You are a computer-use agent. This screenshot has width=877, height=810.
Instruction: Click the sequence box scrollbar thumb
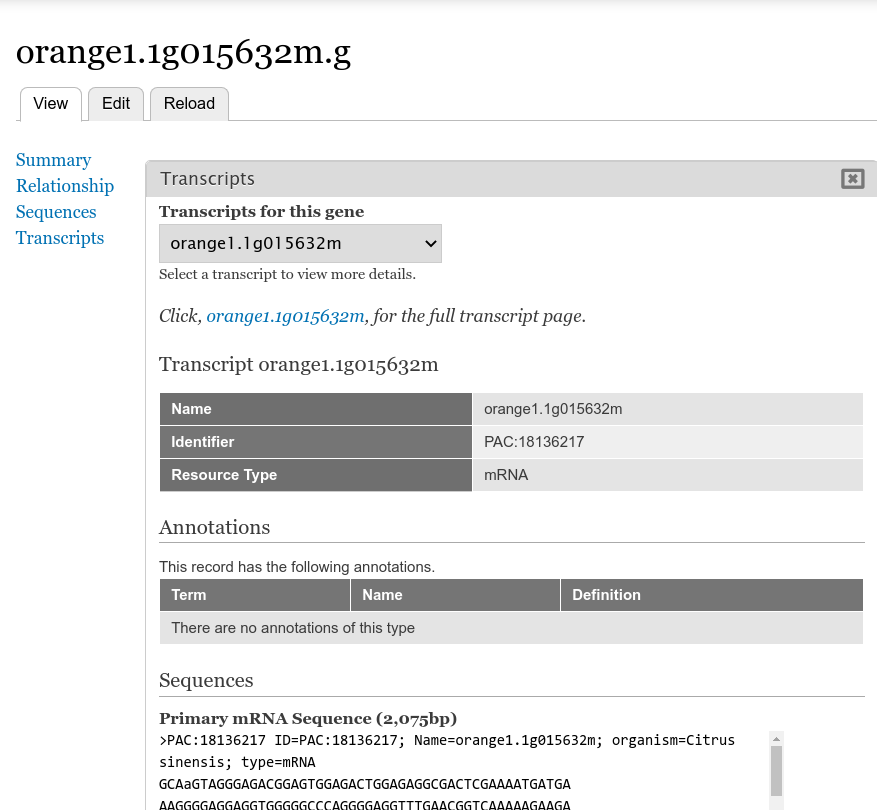(776, 770)
